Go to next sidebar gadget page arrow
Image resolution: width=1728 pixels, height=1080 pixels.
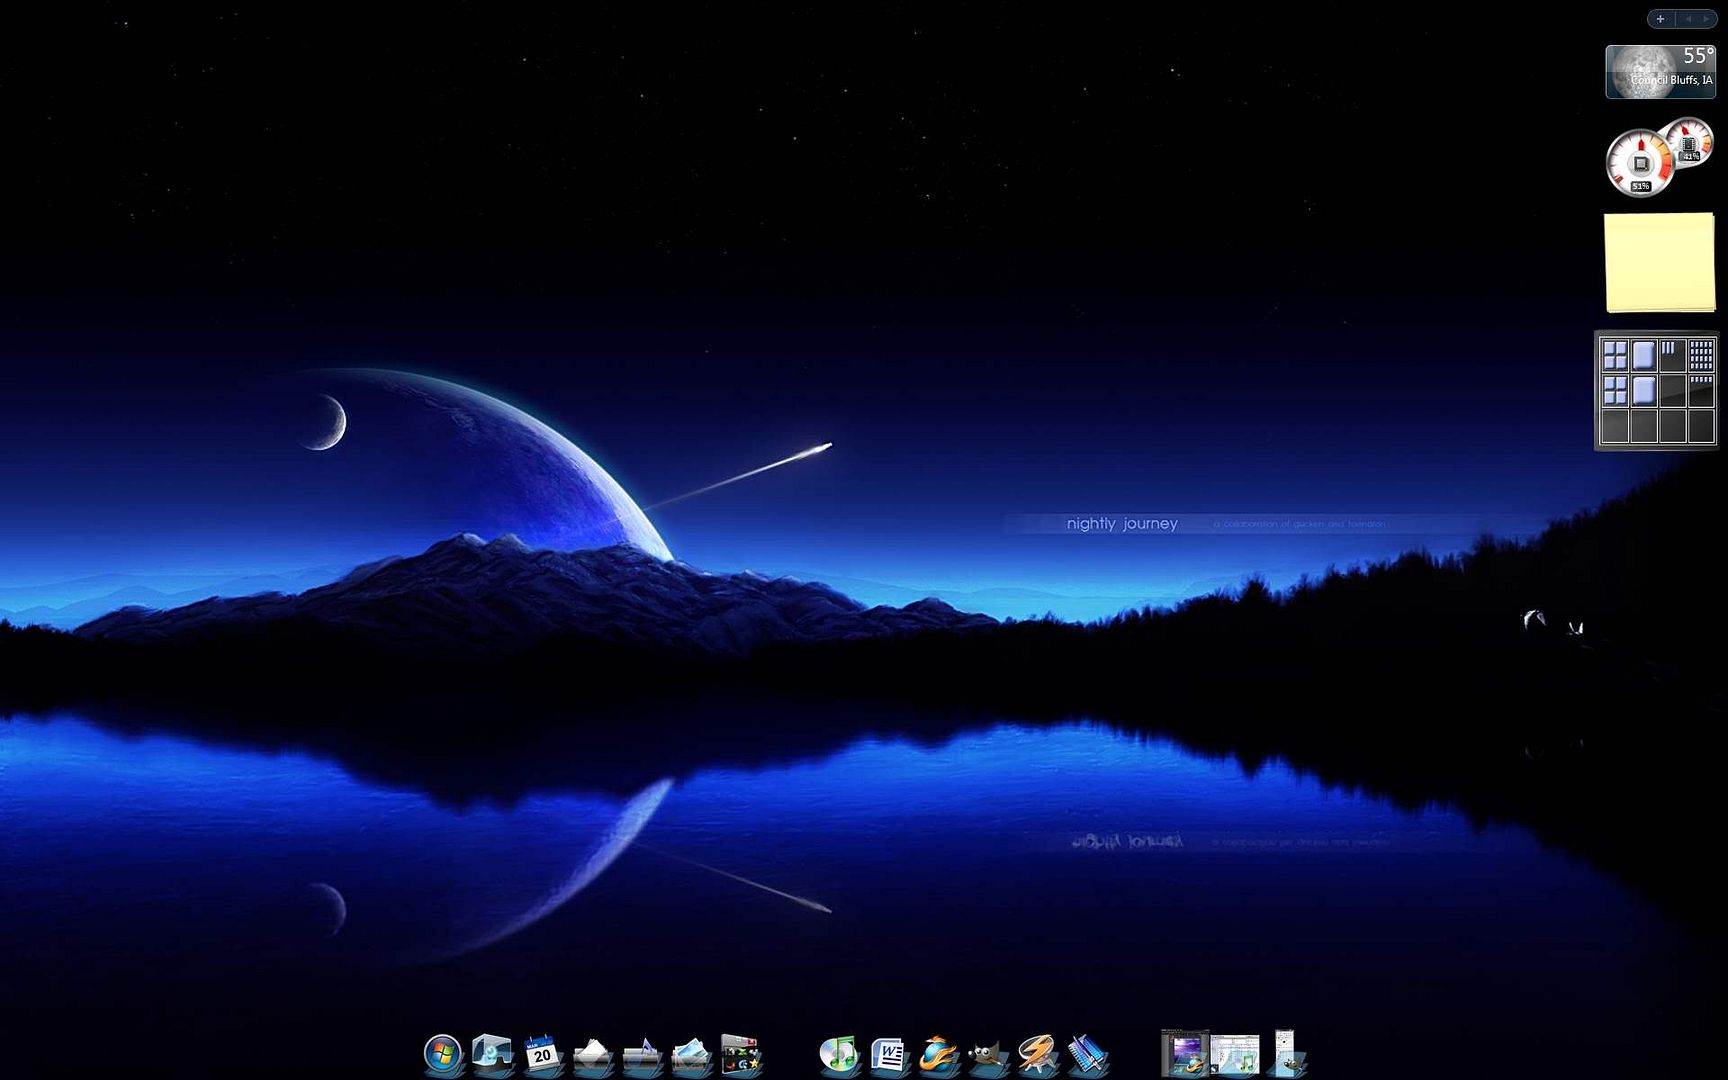(x=1705, y=19)
